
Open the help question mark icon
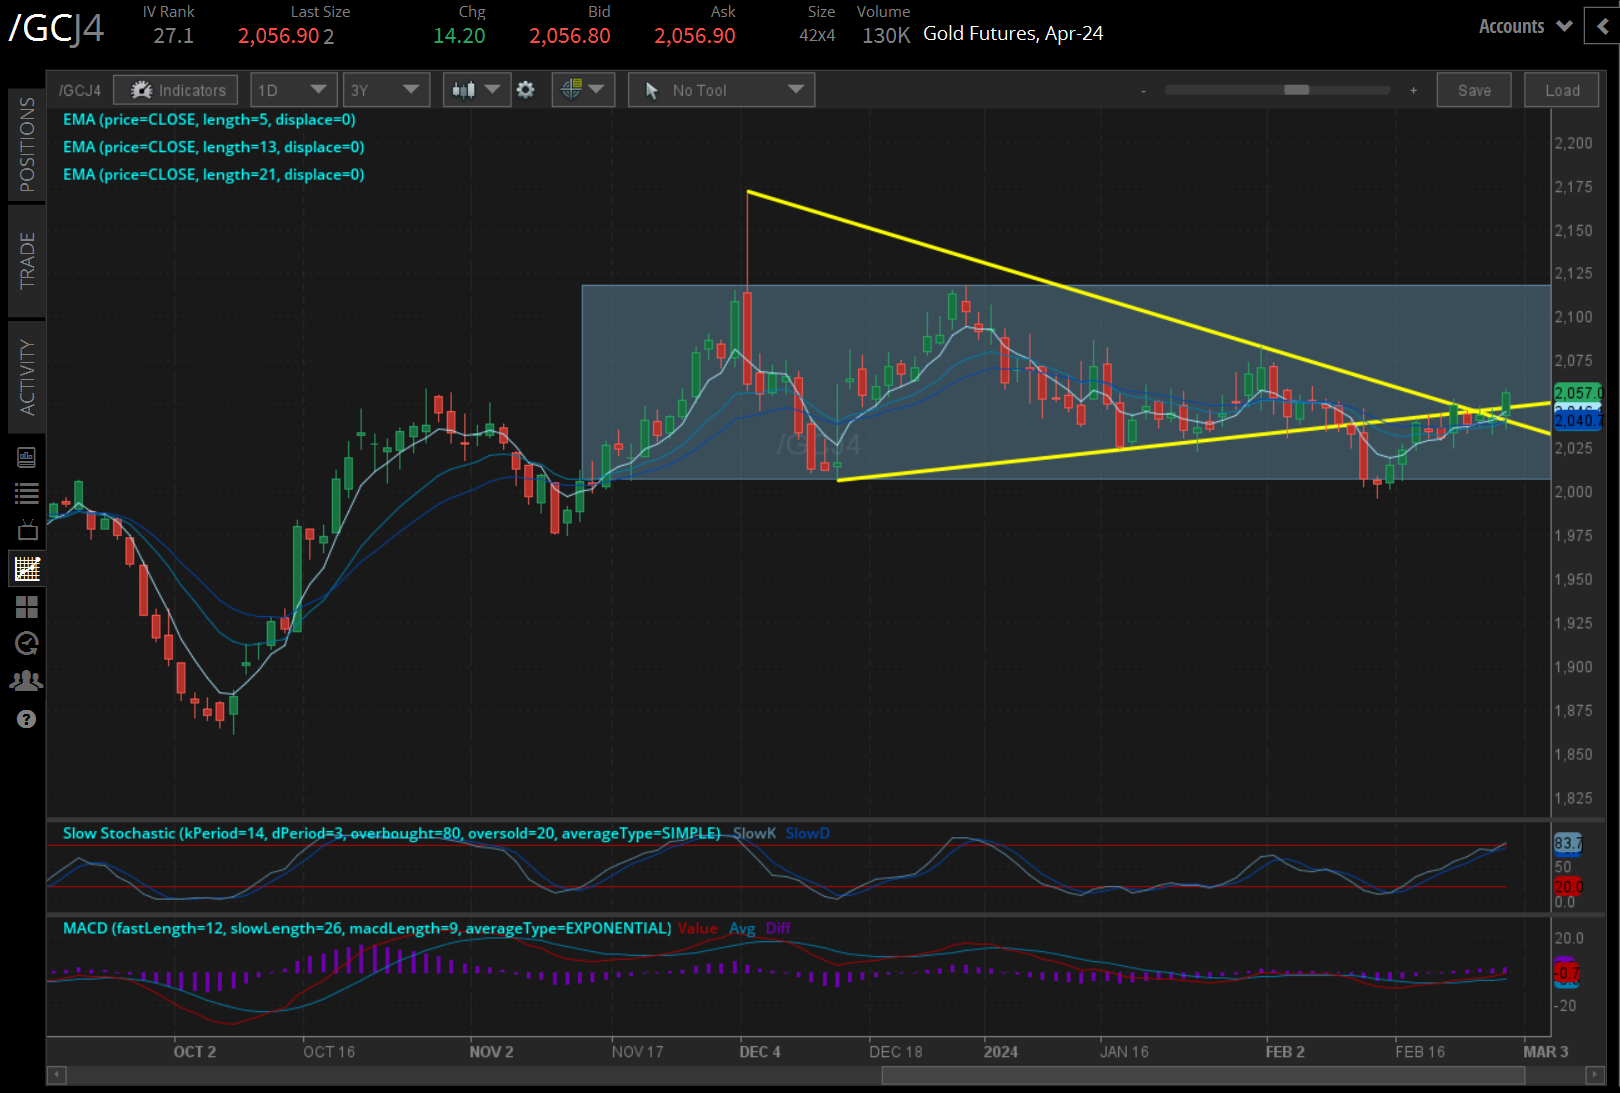[x=27, y=719]
